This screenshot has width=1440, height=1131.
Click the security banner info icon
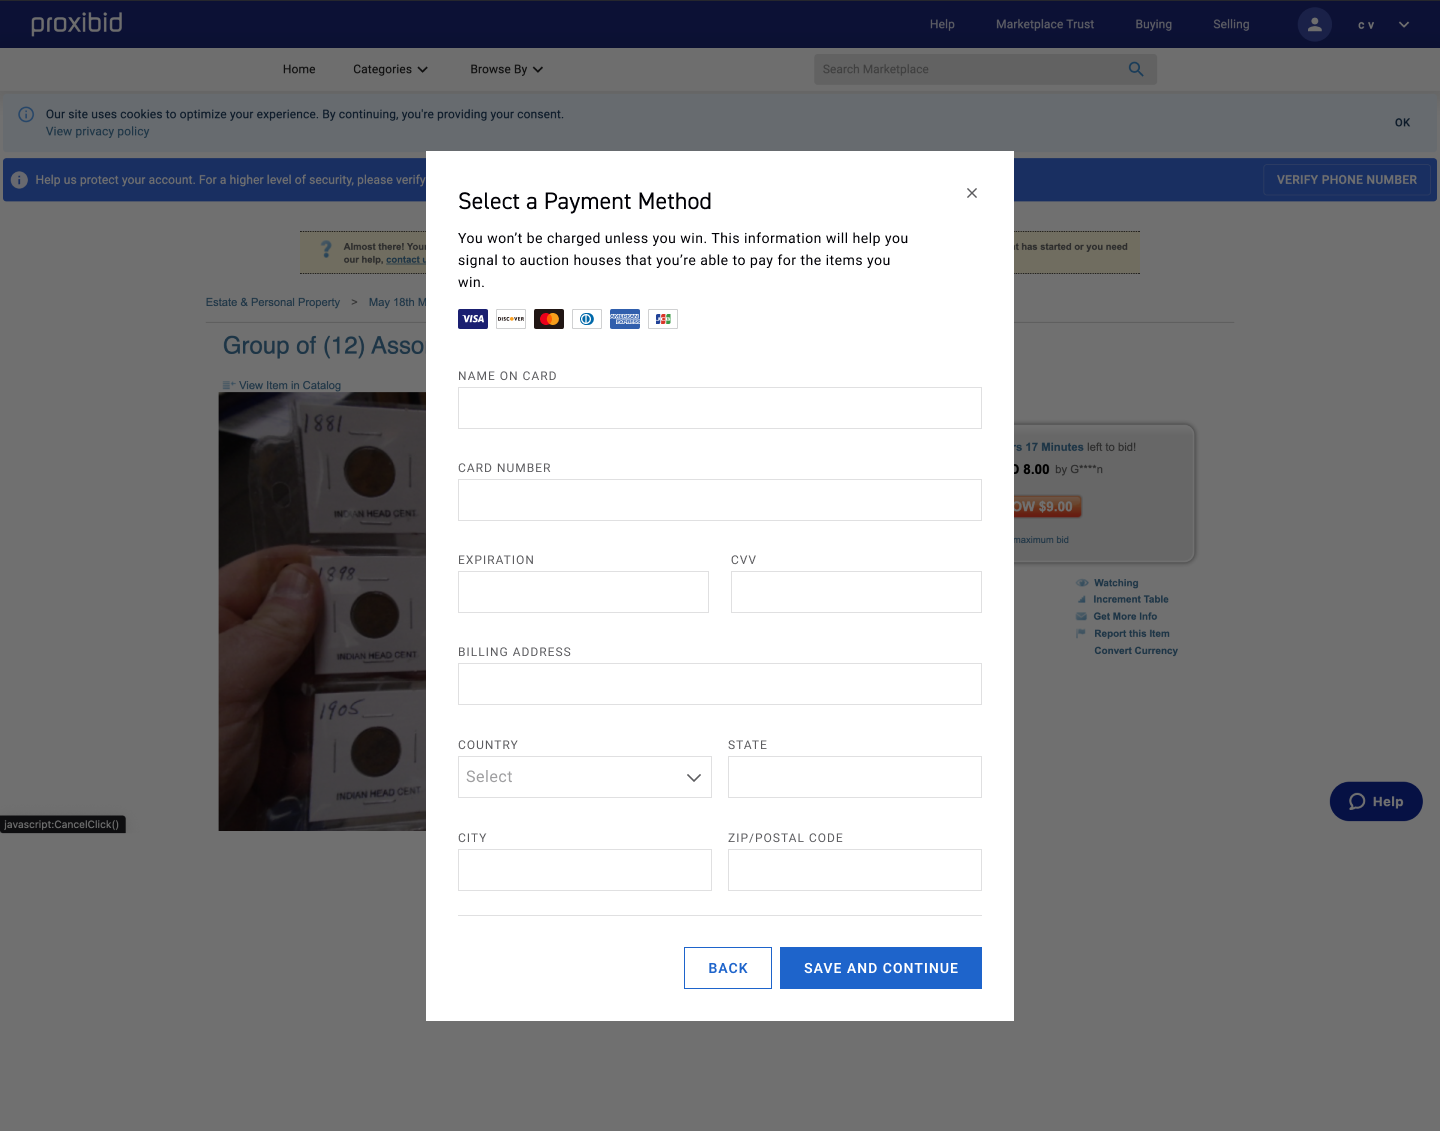tap(19, 180)
